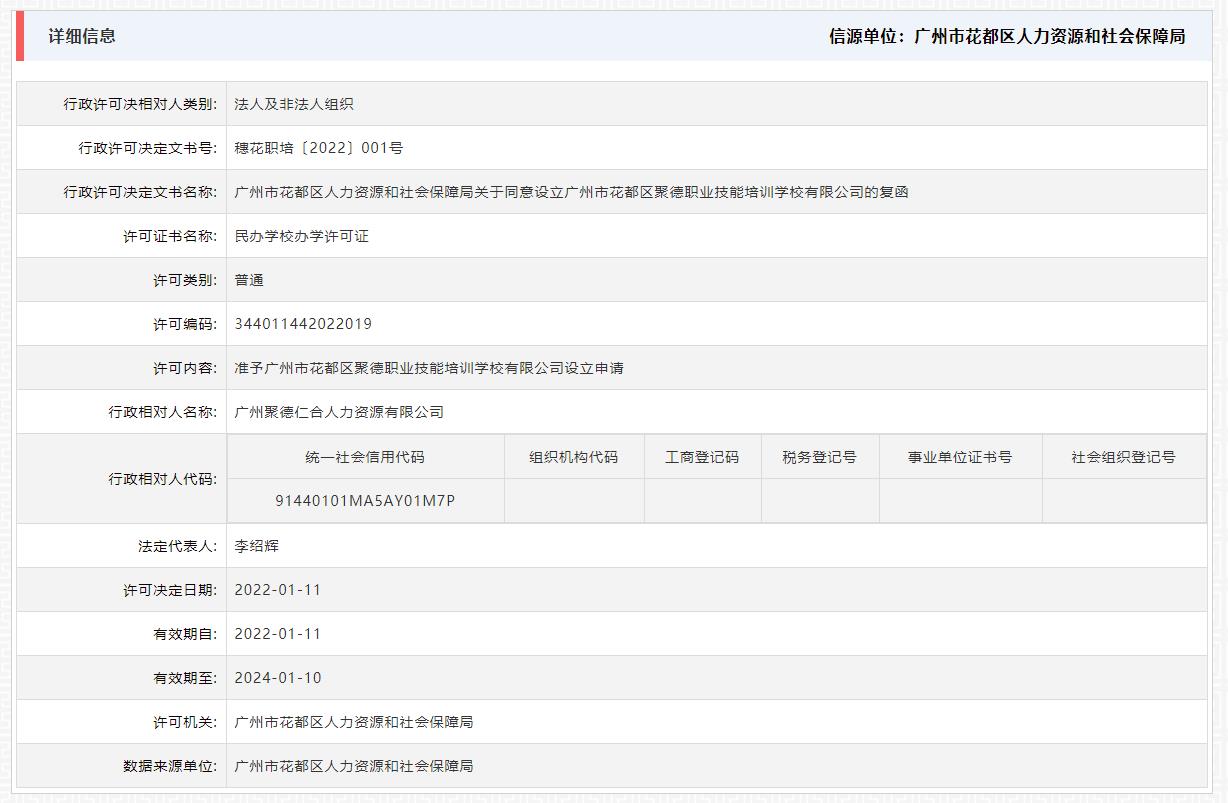Click the 事业单位证书号 column header
This screenshot has height=803, width=1228.
pos(960,457)
